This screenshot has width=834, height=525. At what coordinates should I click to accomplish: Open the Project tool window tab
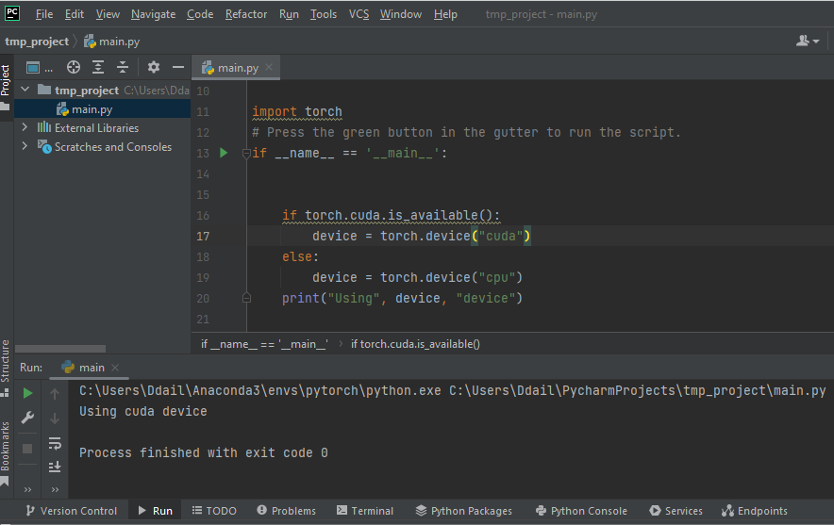coord(6,87)
